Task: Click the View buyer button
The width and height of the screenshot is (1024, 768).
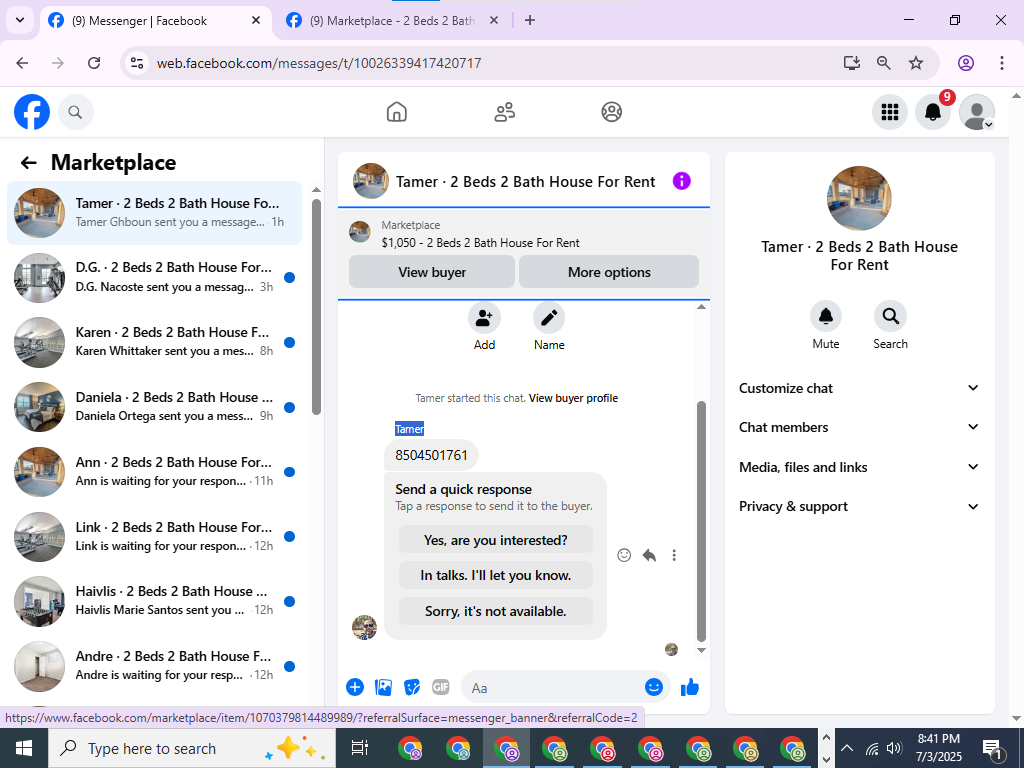Action: coord(432,272)
